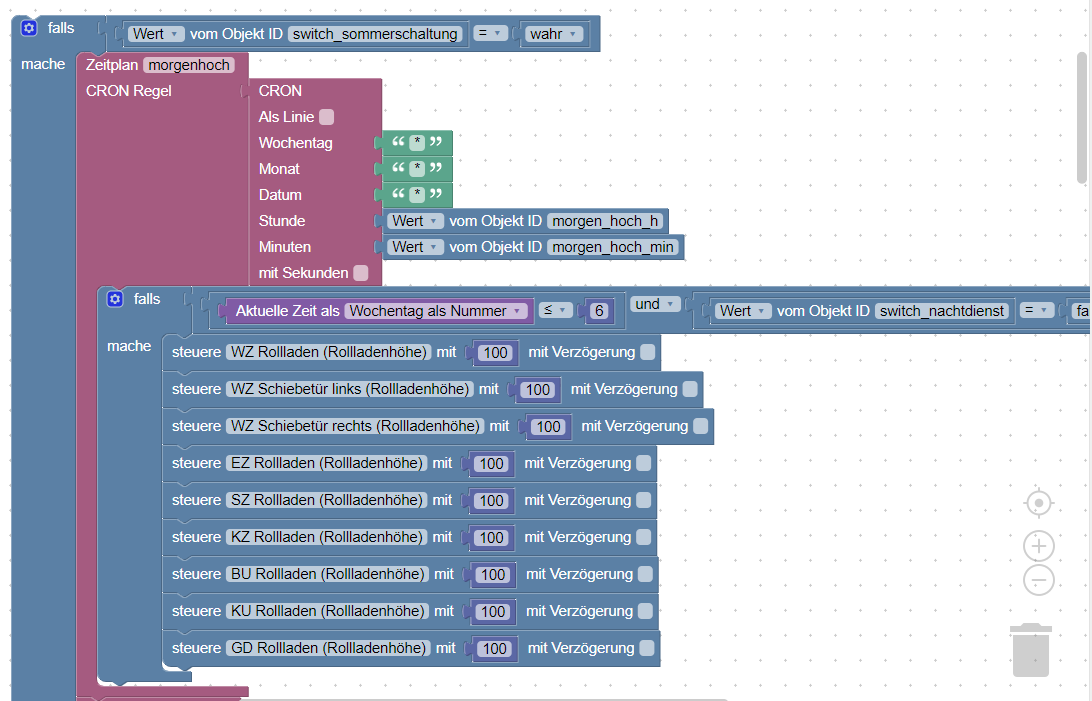This screenshot has width=1092, height=701.
Task: Select object GD Rollladen (Rollladenhöhe)
Action: 329,647
